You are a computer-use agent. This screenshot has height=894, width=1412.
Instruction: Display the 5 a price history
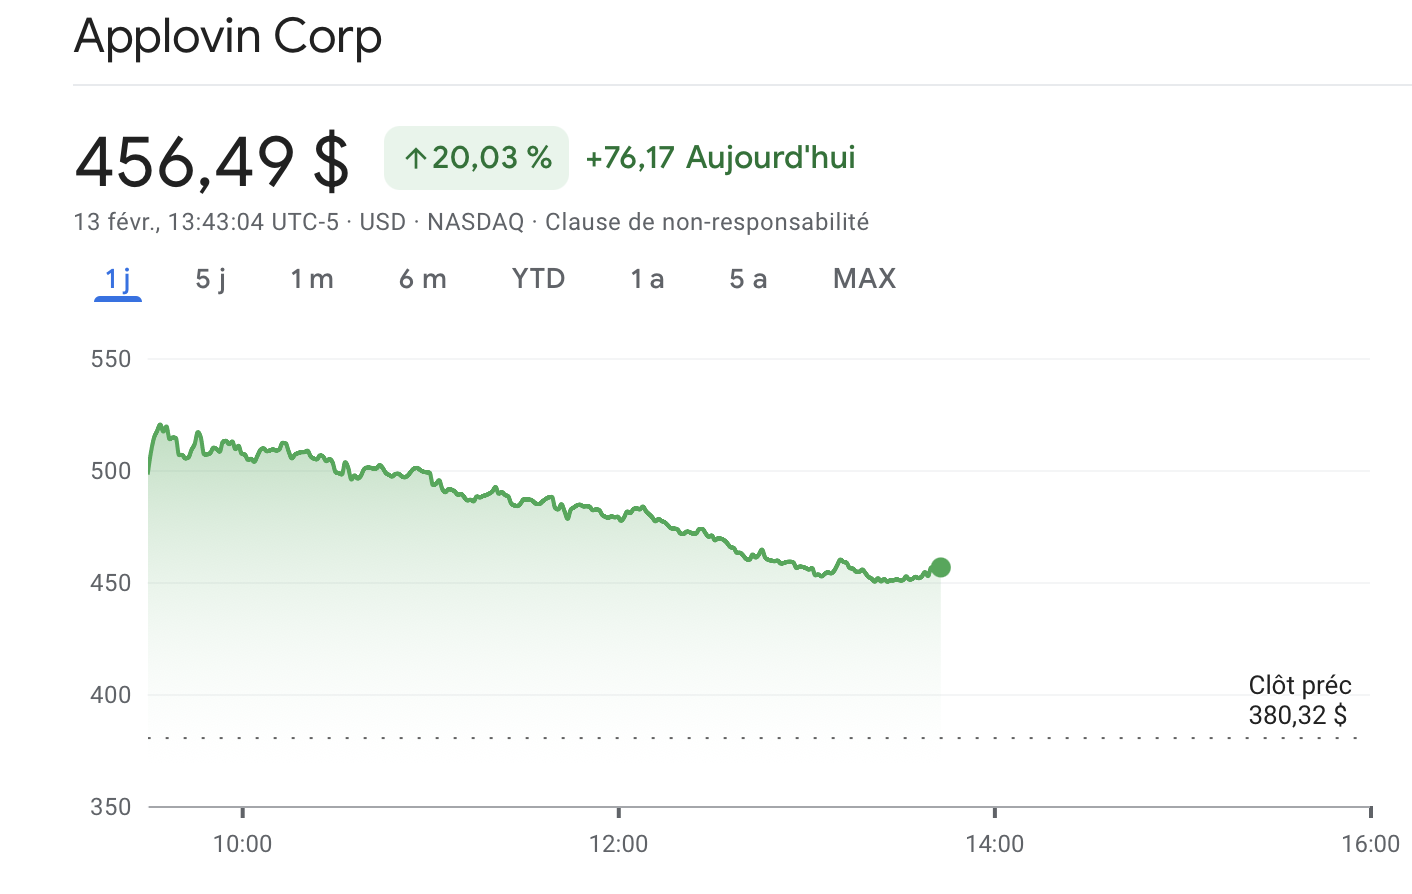tap(748, 279)
